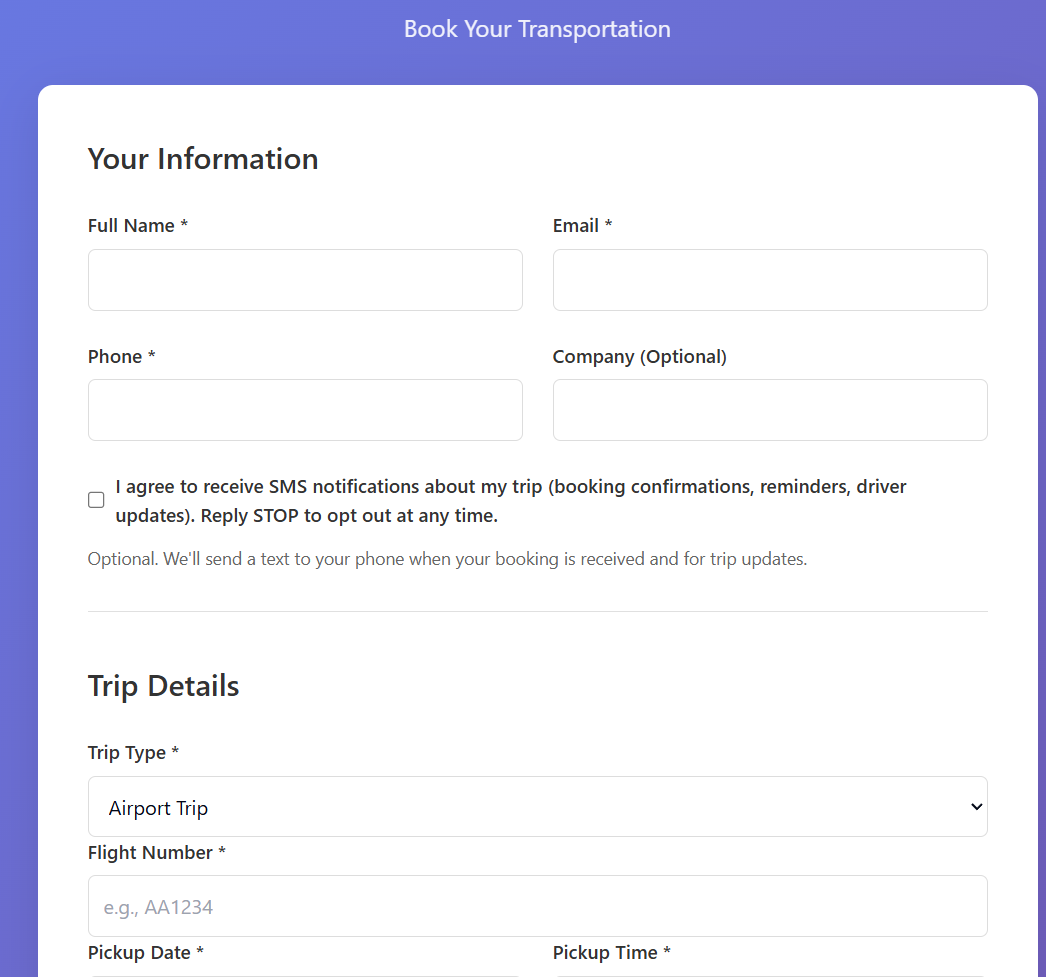This screenshot has width=1046, height=977.
Task: Click the Email input box
Action: pyautogui.click(x=770, y=280)
